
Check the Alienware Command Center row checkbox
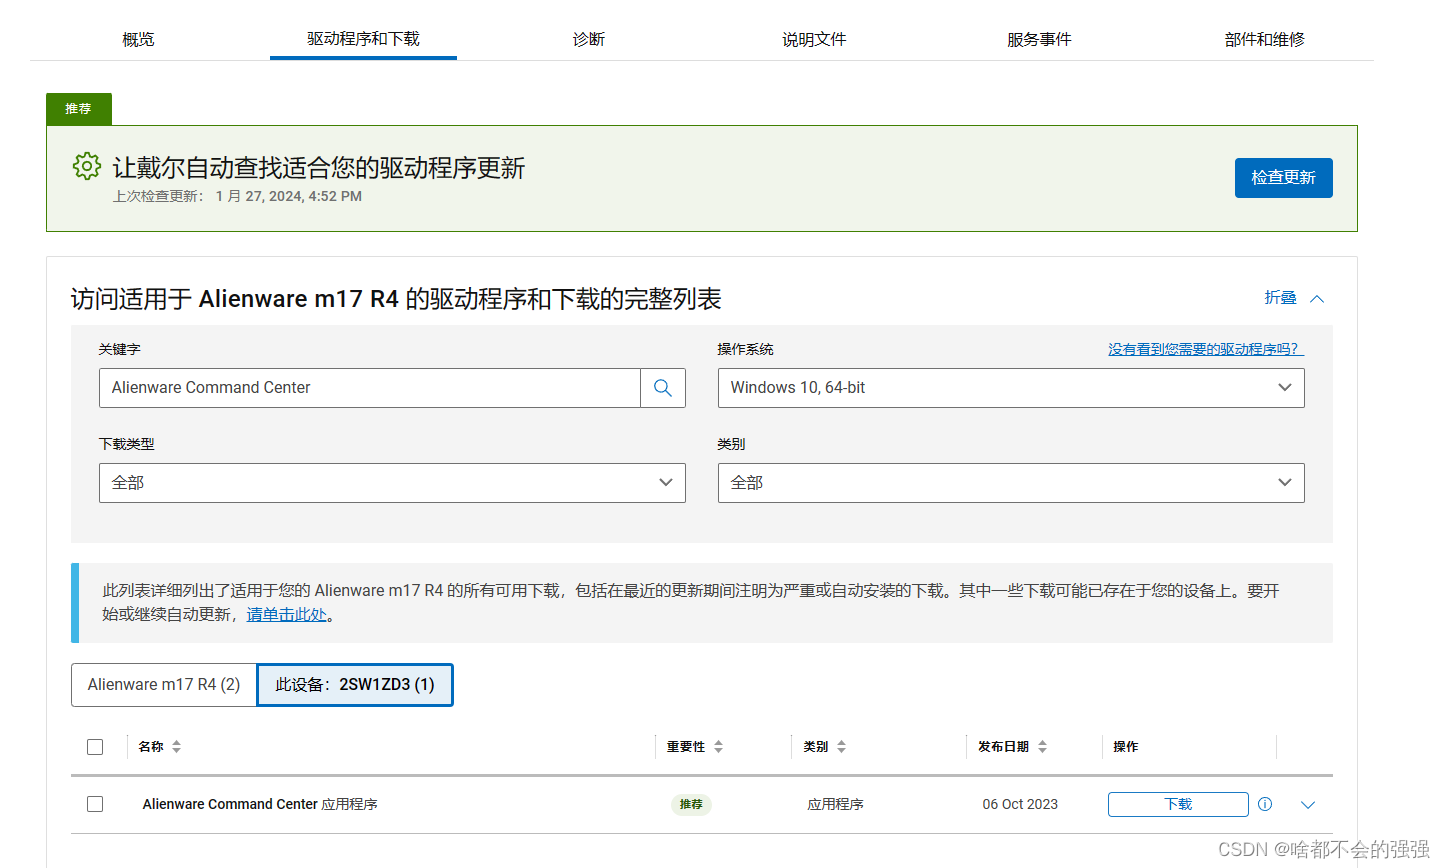(95, 804)
